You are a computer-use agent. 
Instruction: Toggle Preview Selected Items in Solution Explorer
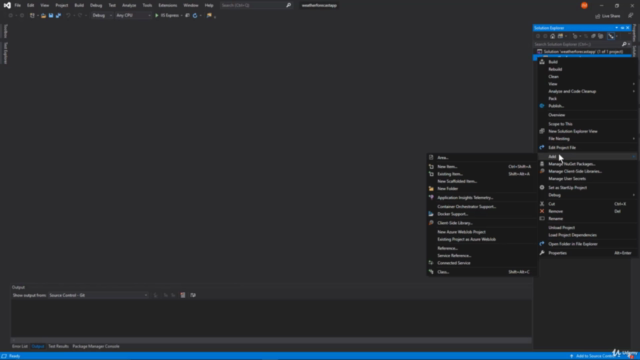[x=611, y=36]
